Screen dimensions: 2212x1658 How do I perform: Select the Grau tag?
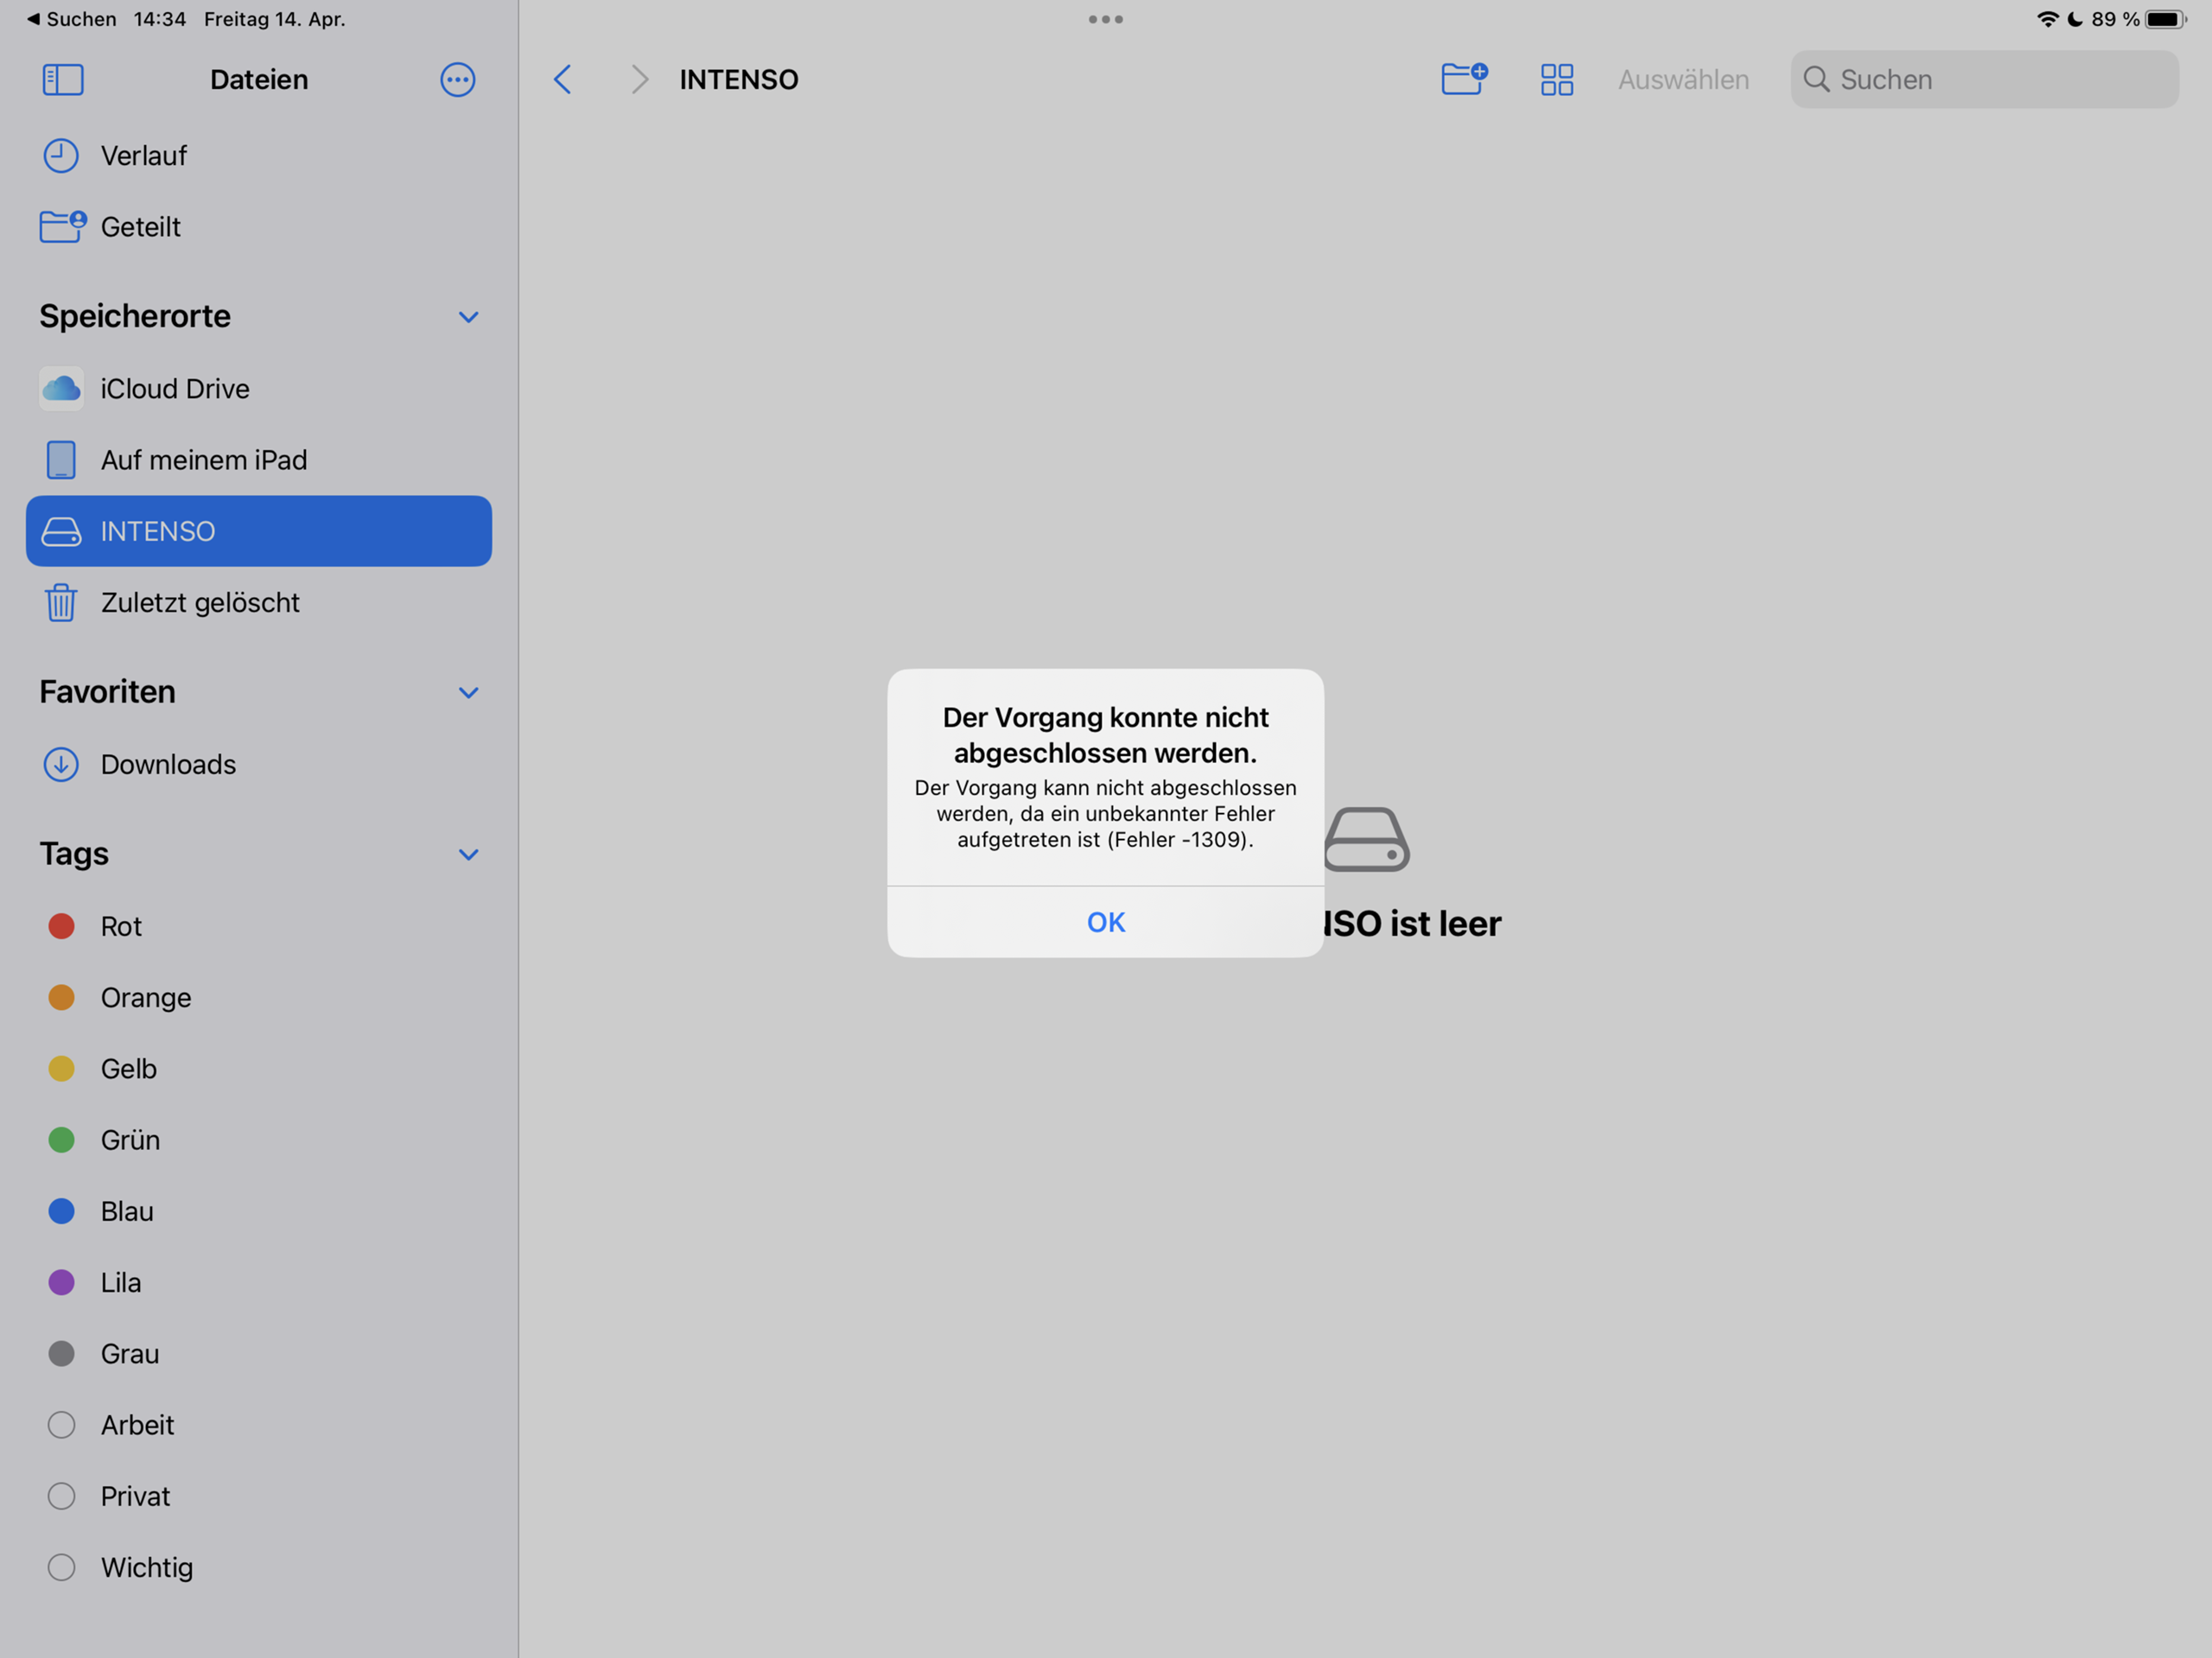pyautogui.click(x=259, y=1354)
